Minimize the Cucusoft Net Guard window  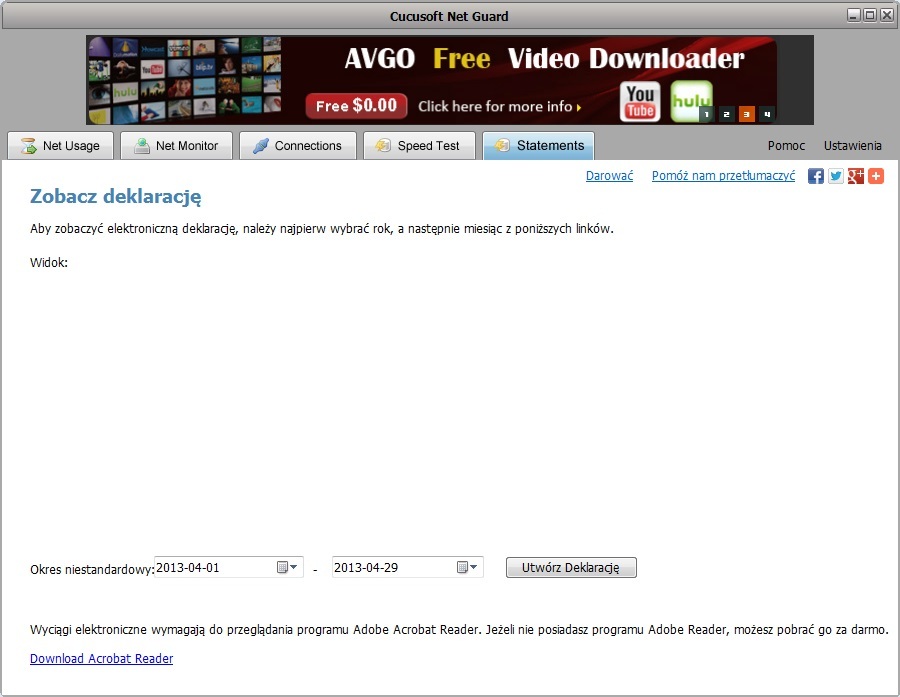click(854, 16)
